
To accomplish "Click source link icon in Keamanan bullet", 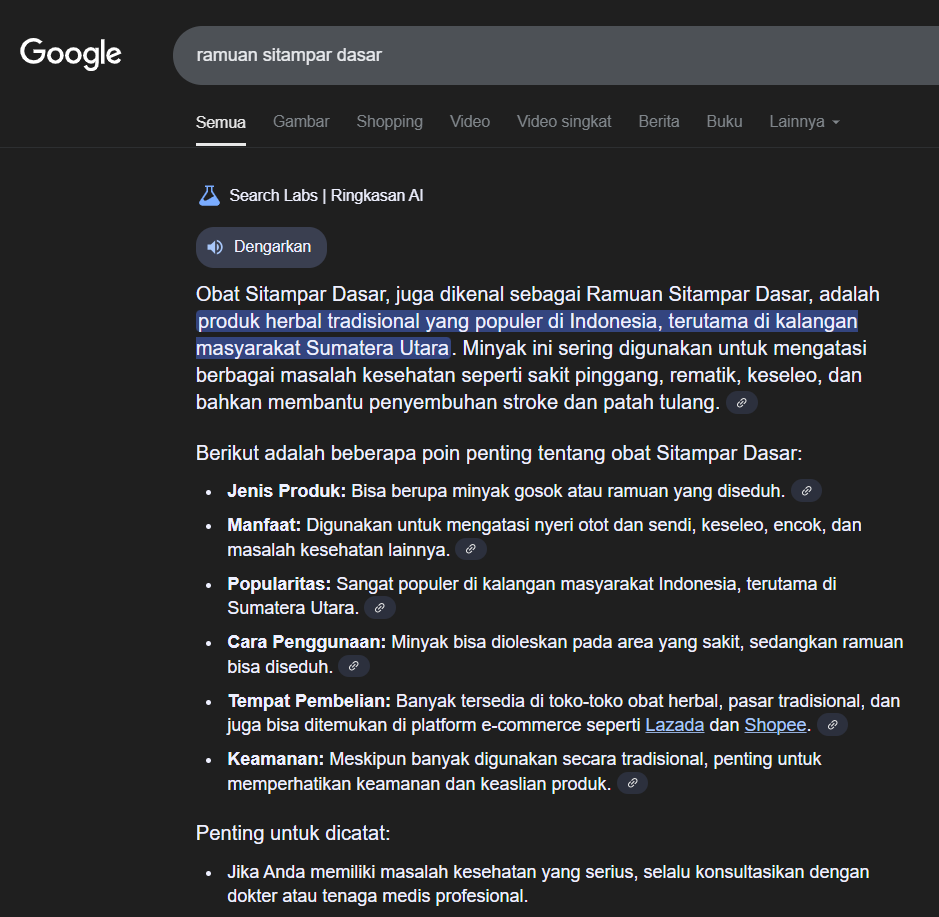I will click(632, 784).
